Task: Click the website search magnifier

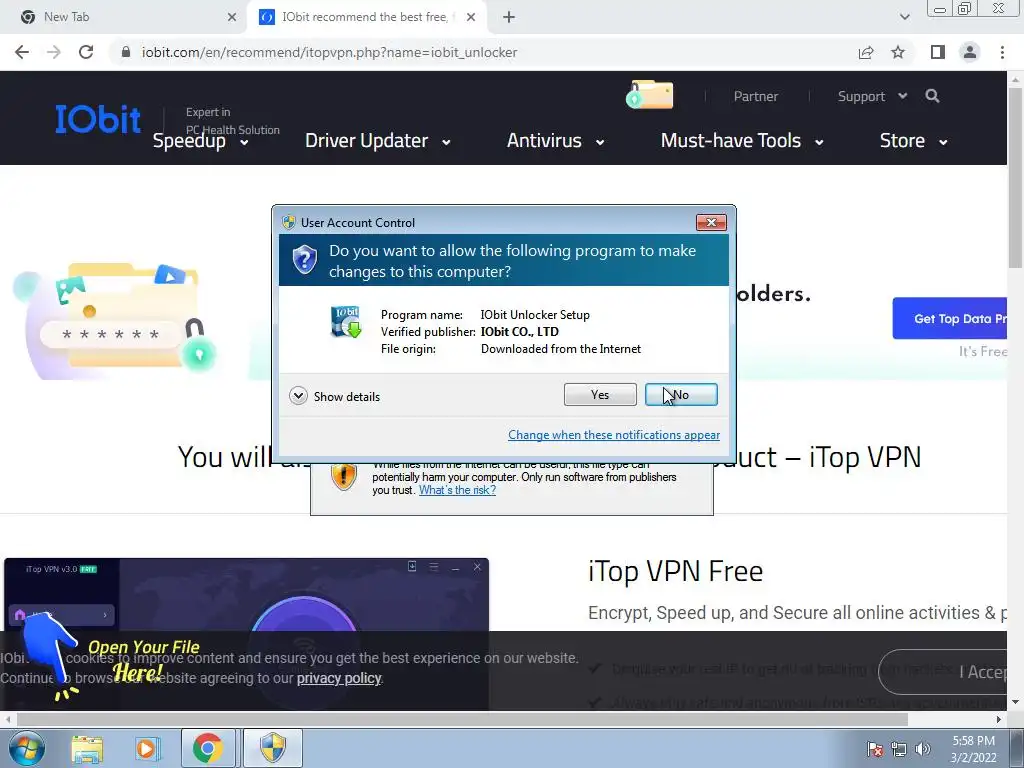Action: 933,97
